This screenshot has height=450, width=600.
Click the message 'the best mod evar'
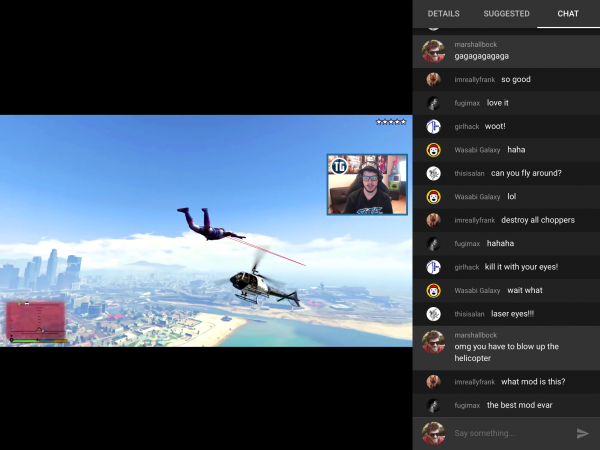(x=519, y=405)
